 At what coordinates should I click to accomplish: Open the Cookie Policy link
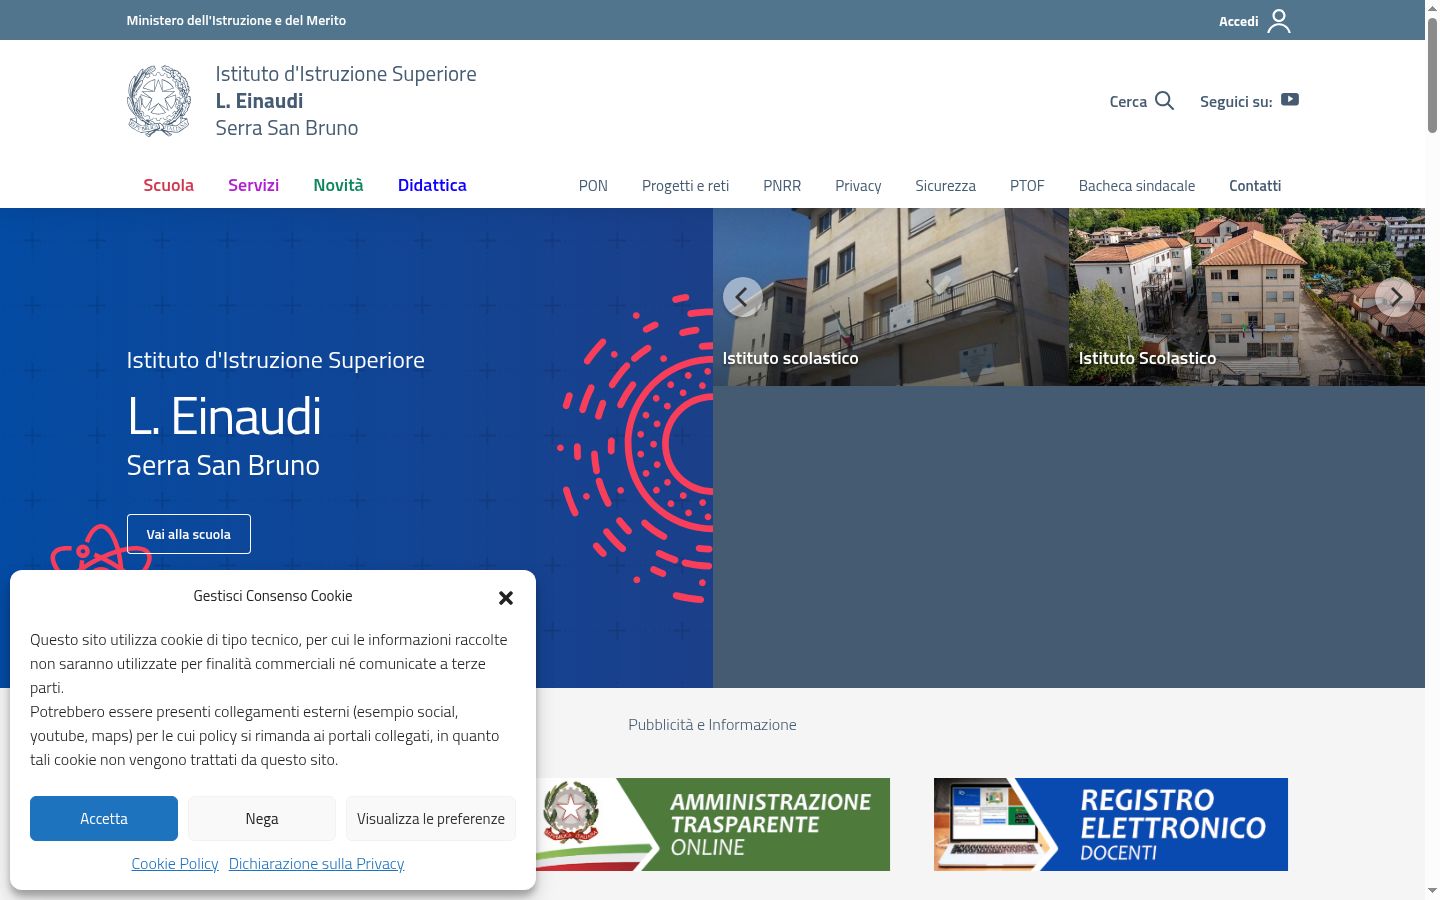point(175,863)
